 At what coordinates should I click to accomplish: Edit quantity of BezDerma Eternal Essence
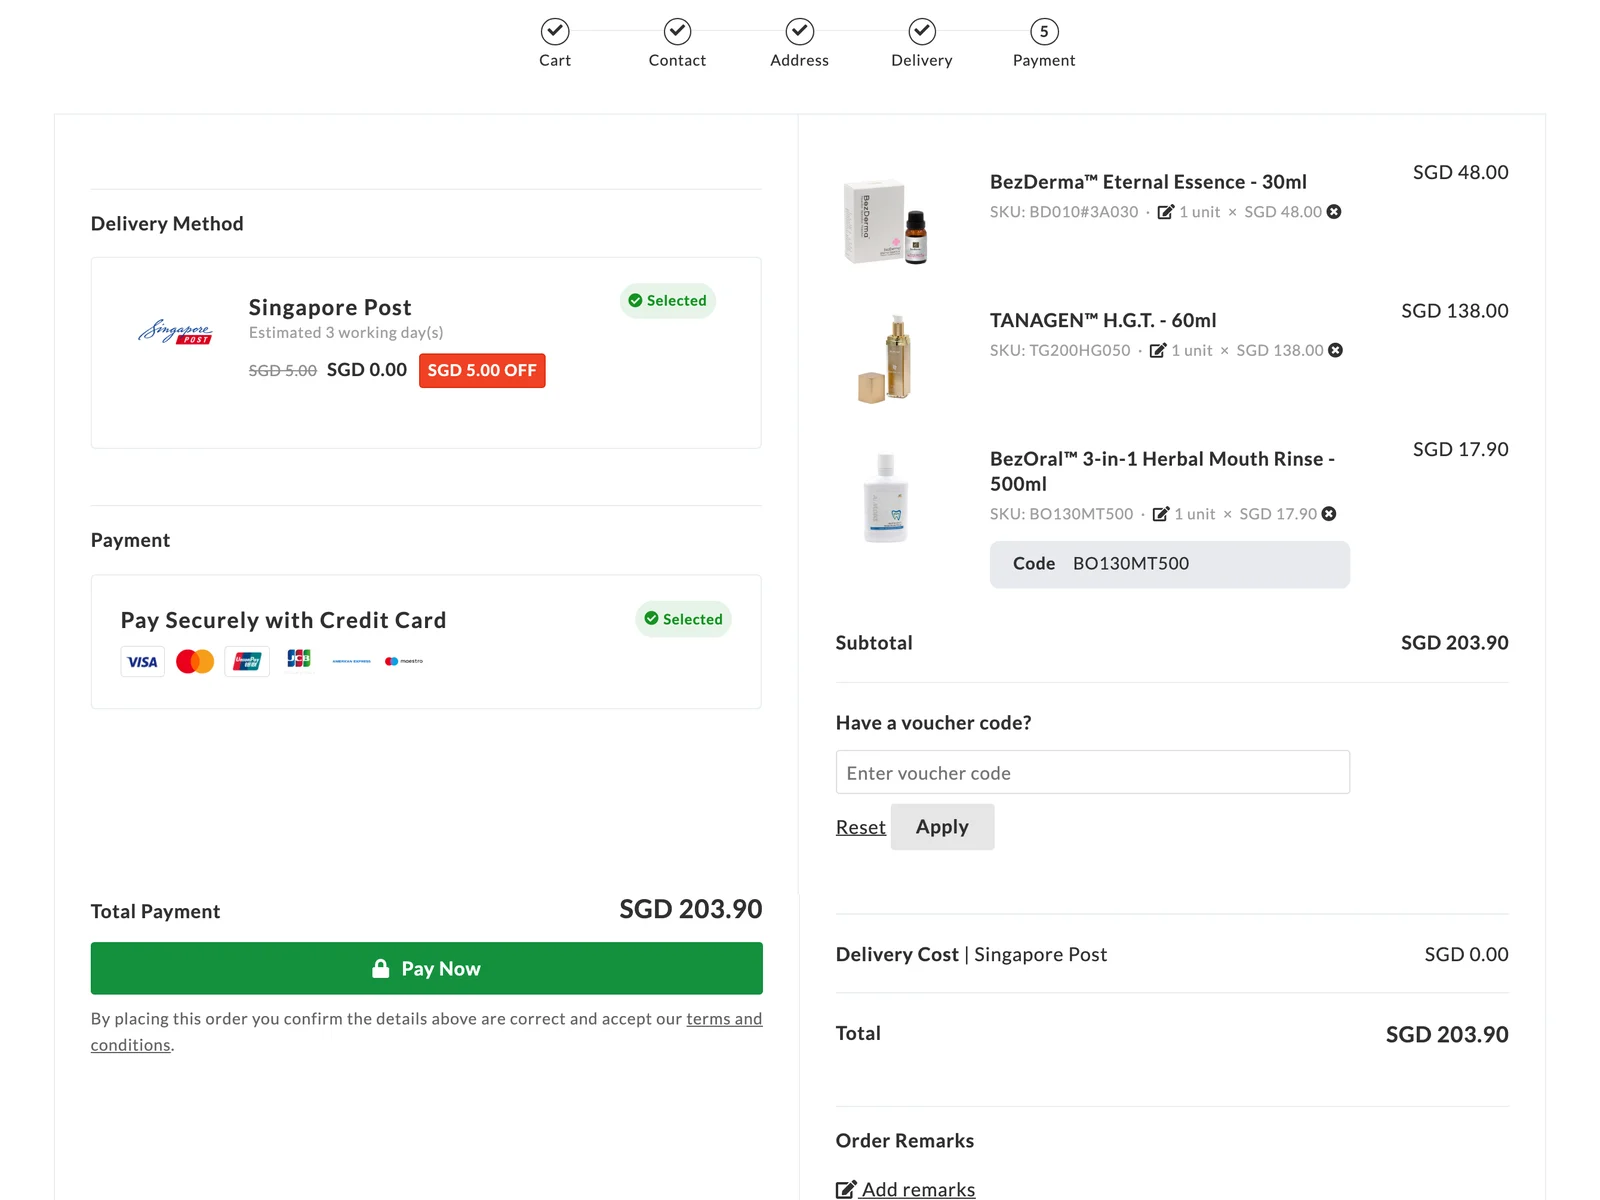click(x=1165, y=212)
